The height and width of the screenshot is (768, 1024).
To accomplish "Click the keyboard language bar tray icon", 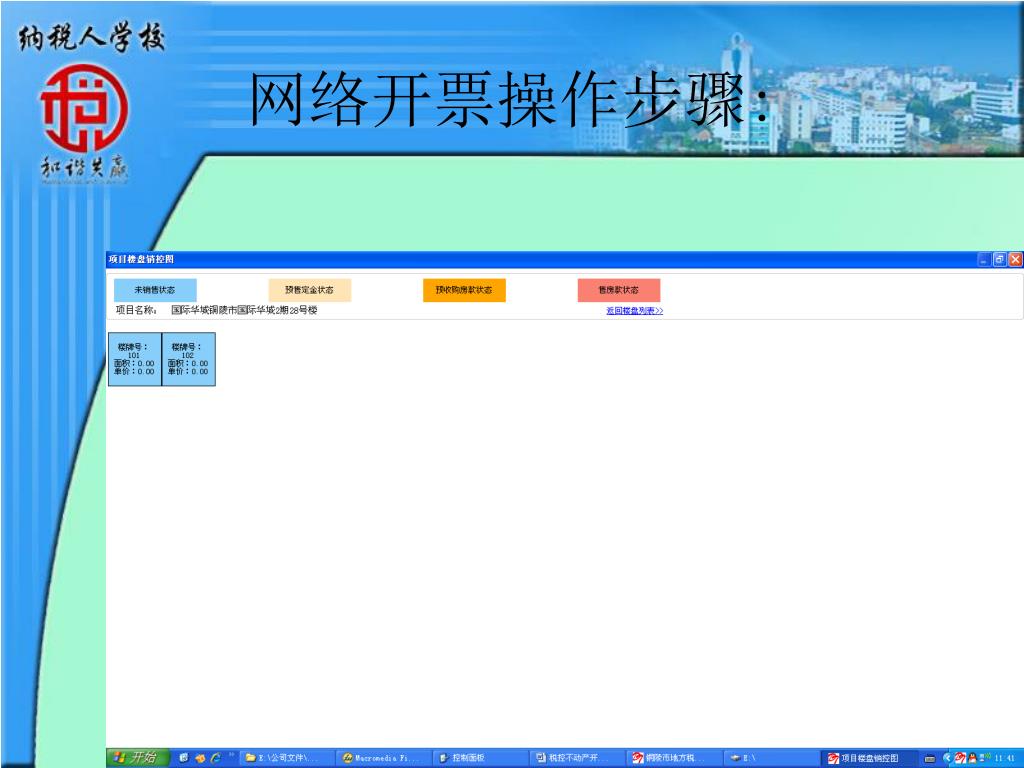I will tap(930, 759).
